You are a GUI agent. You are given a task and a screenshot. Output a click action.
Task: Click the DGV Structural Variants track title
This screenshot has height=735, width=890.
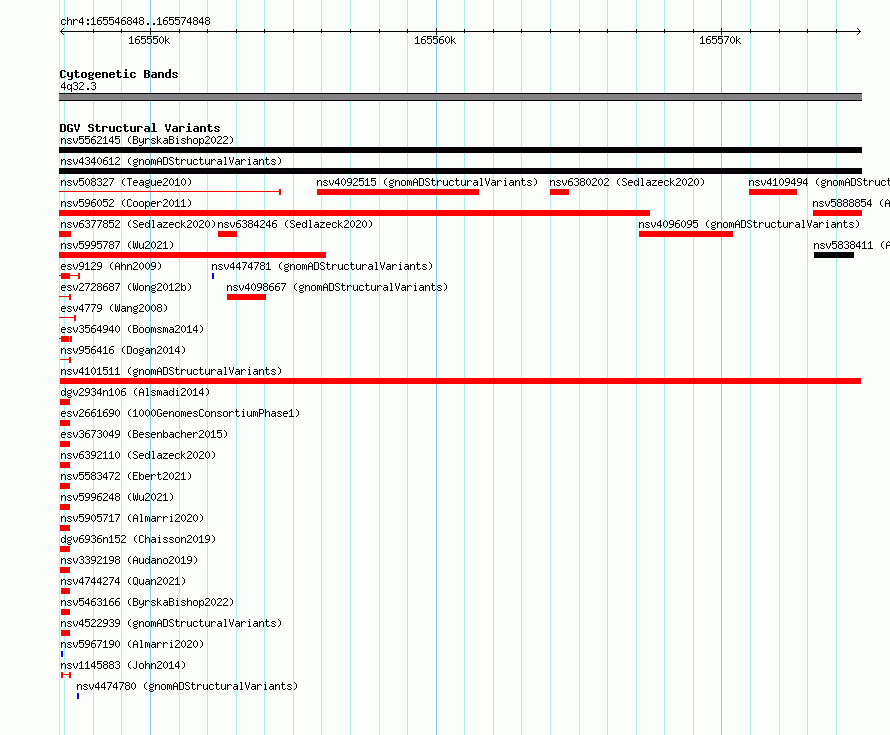(x=140, y=128)
